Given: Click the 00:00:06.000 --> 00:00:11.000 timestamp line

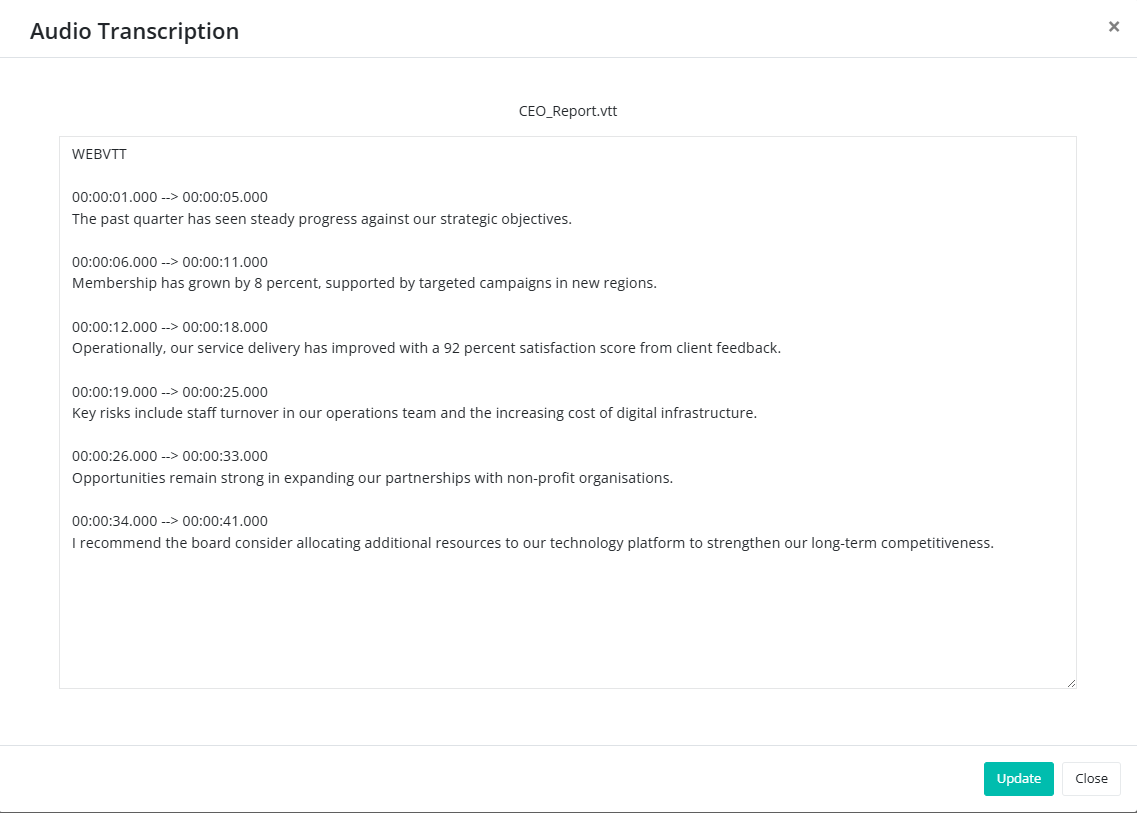Looking at the screenshot, I should click(170, 262).
